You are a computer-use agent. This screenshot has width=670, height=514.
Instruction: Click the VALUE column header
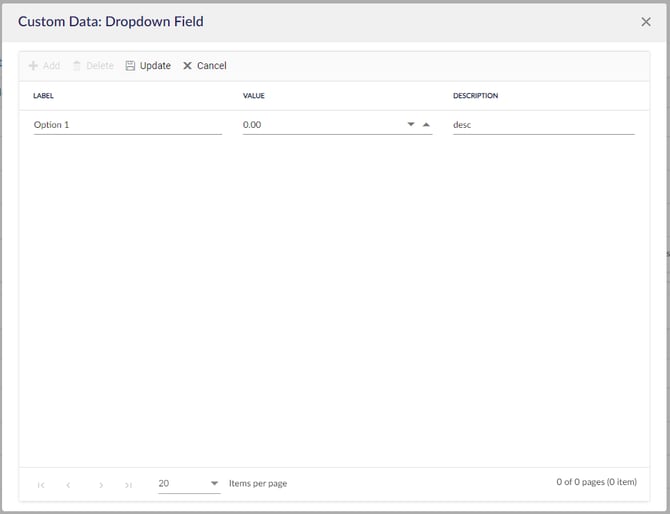(x=254, y=96)
